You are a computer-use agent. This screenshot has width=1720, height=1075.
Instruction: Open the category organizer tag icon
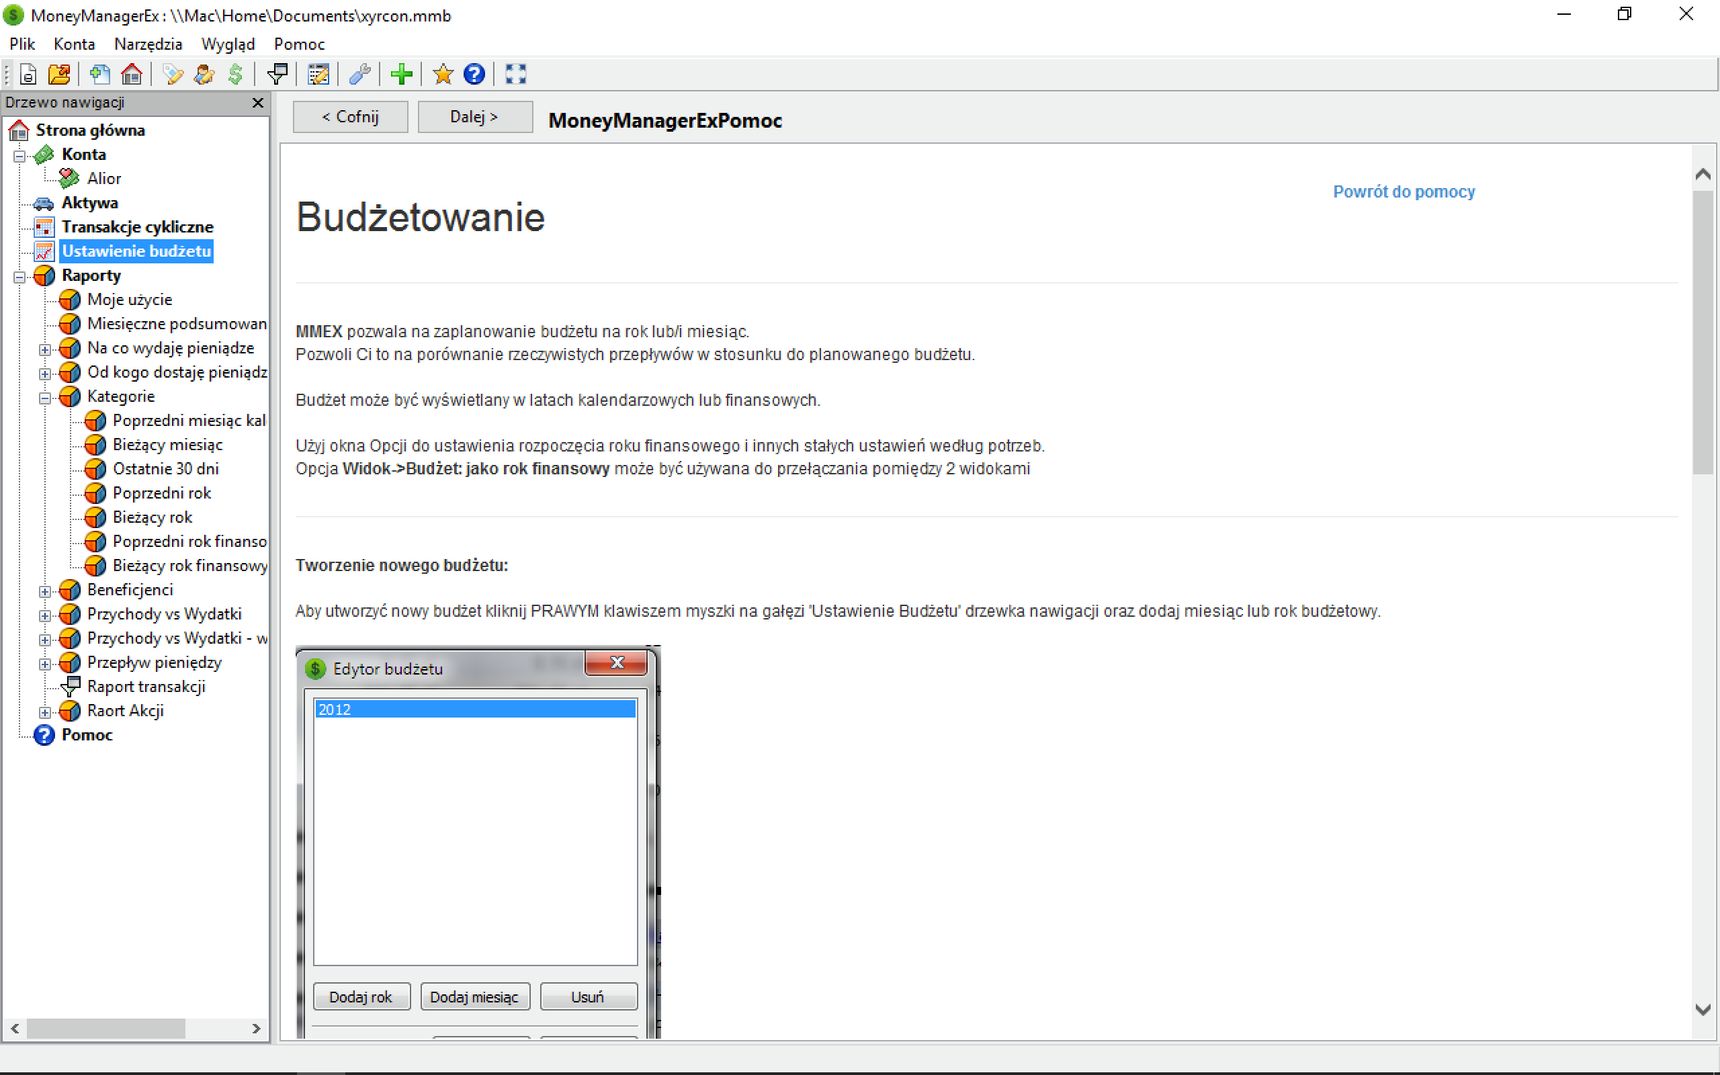(173, 74)
